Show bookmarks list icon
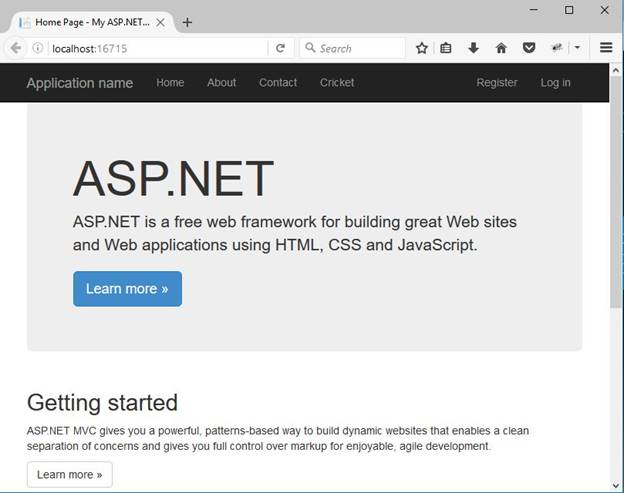Screen dimensions: 624x493 [x=446, y=48]
